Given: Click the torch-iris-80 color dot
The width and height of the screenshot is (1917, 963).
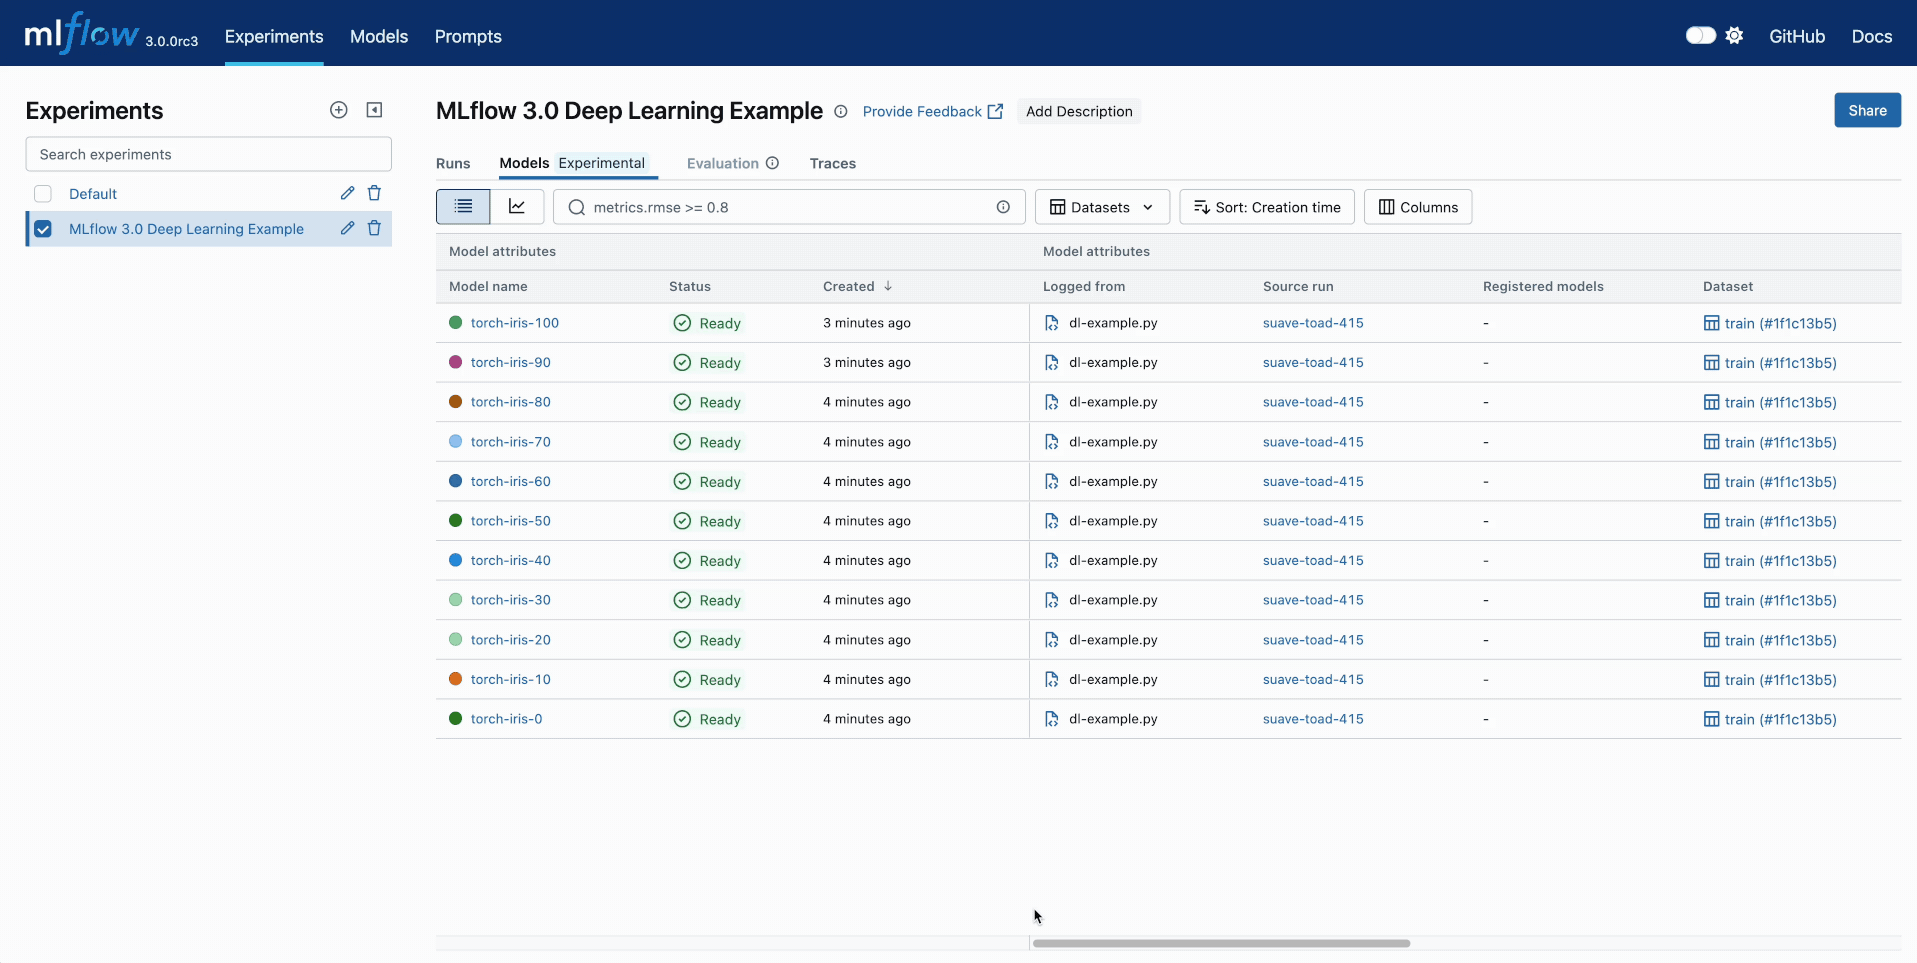Looking at the screenshot, I should click(x=456, y=402).
